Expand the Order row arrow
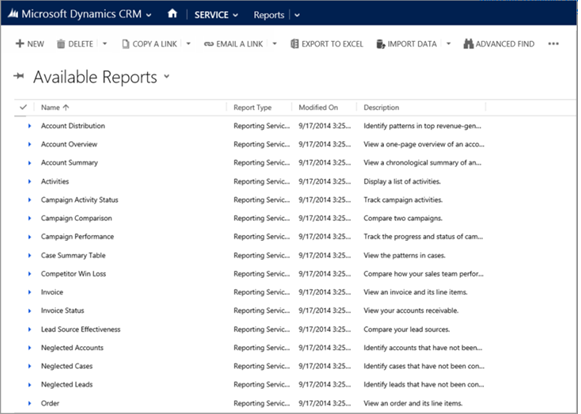This screenshot has height=414, width=581. (30, 403)
